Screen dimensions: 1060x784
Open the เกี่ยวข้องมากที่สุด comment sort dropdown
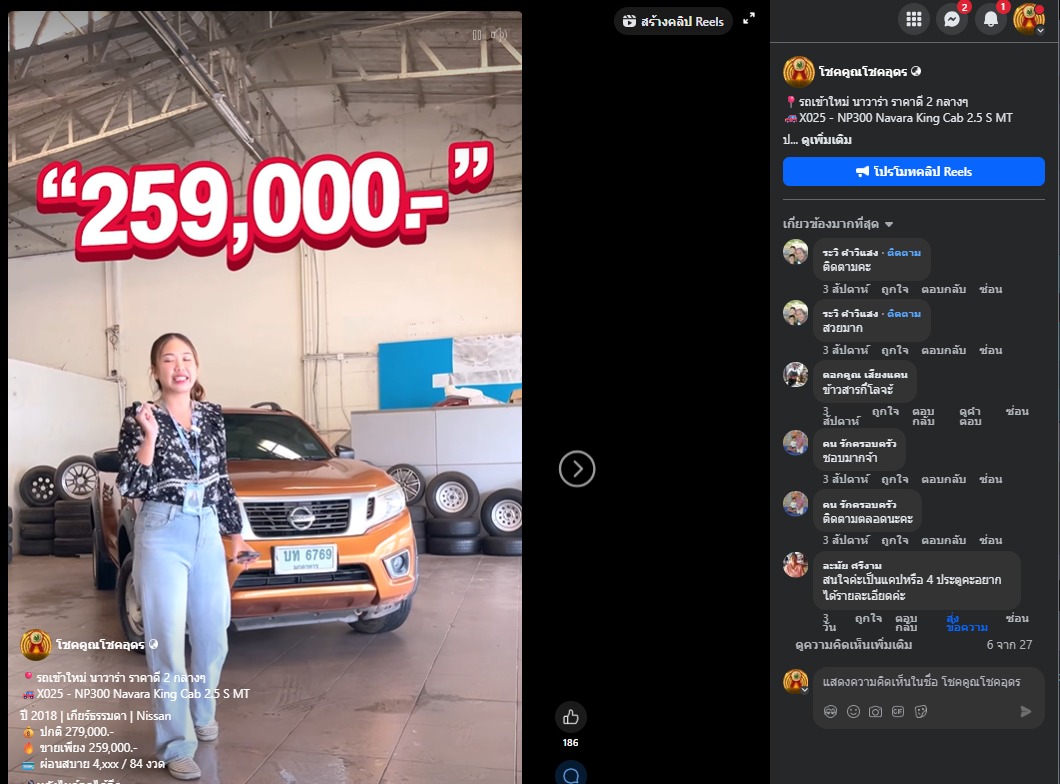coord(838,224)
